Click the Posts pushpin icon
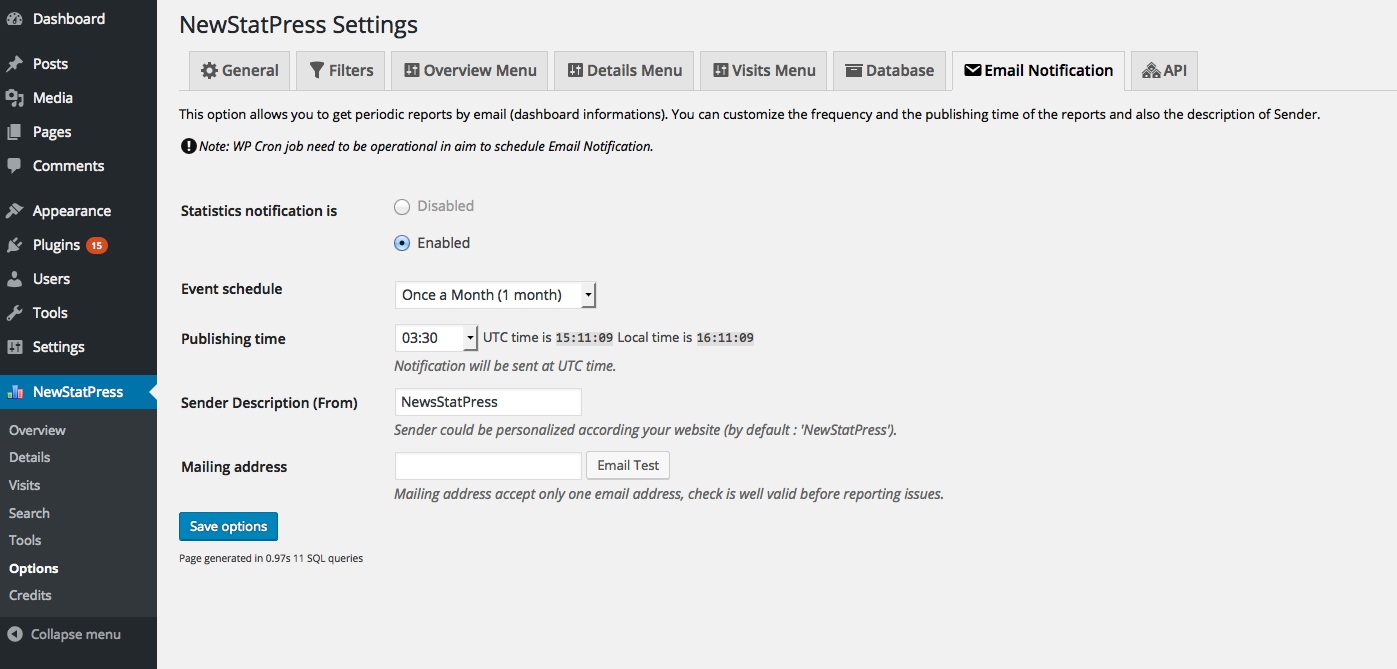Screen dimensions: 1397x669 (x=15, y=64)
